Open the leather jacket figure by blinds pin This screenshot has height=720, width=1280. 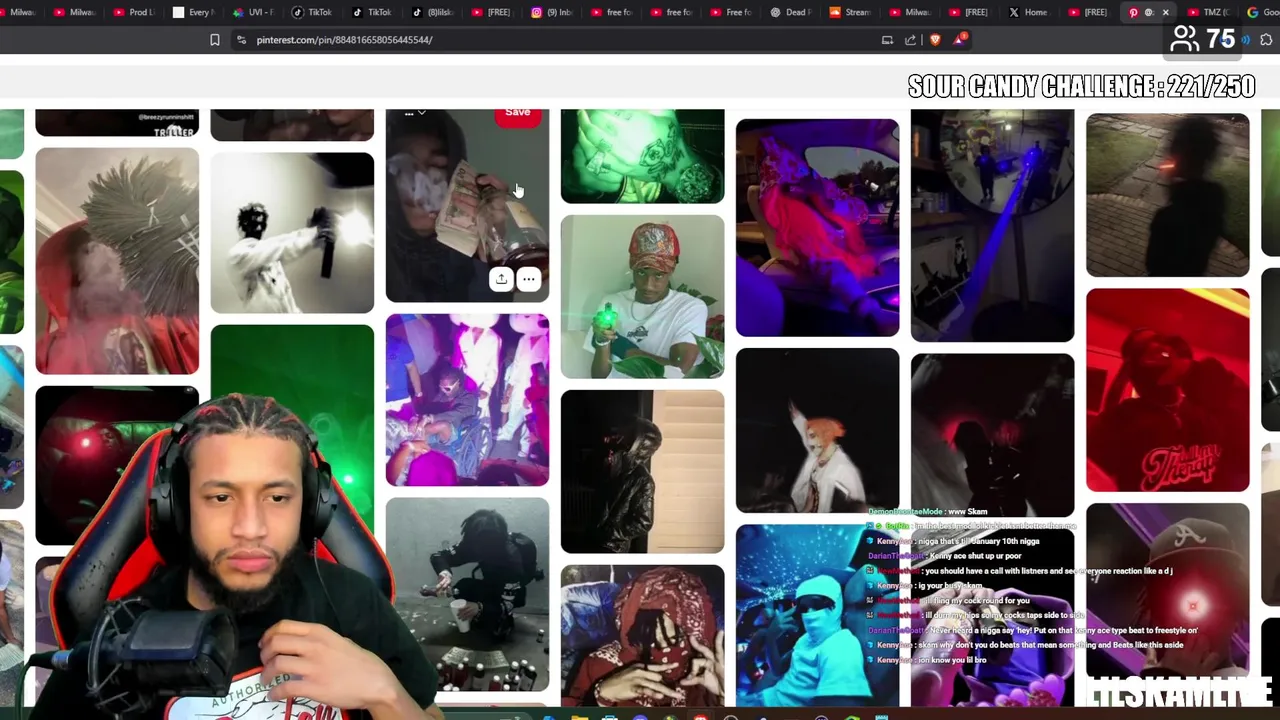coord(642,472)
